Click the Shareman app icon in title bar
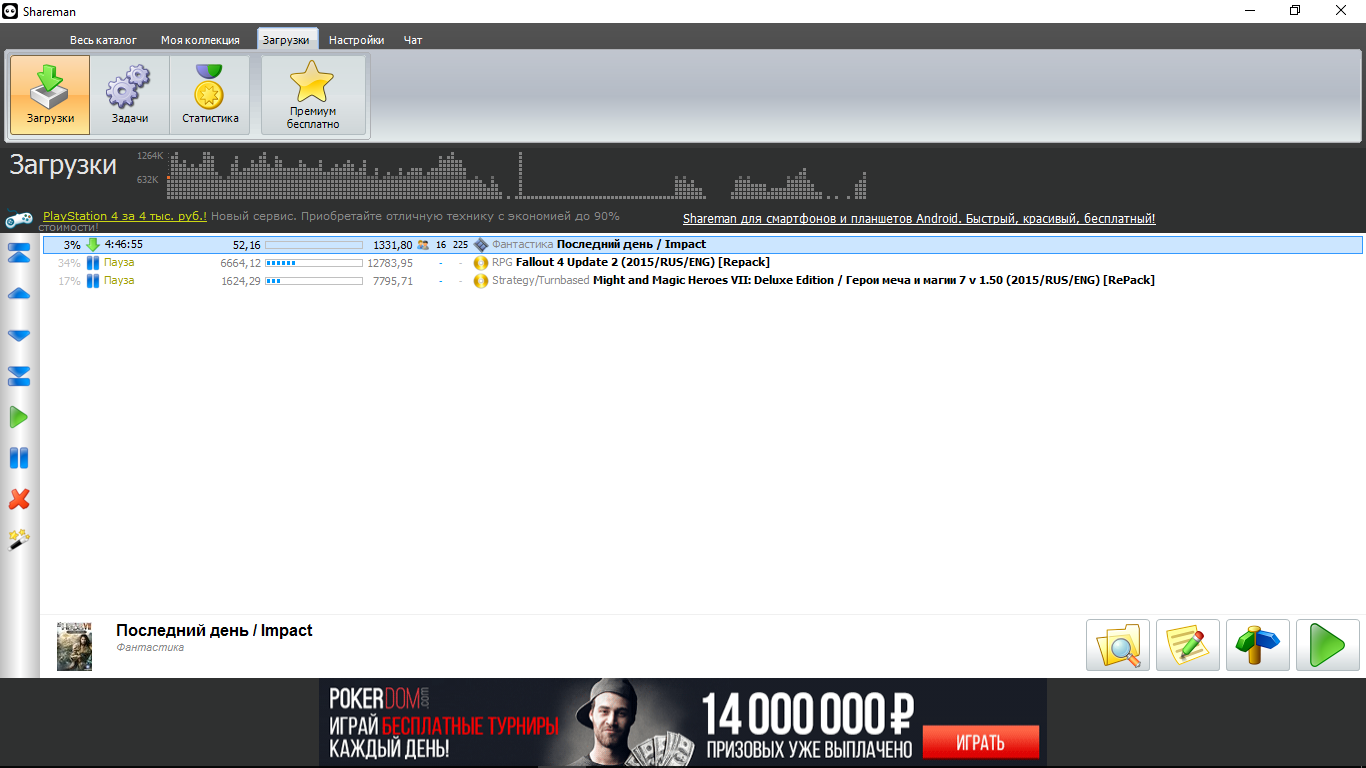Image resolution: width=1366 pixels, height=768 pixels. (11, 11)
